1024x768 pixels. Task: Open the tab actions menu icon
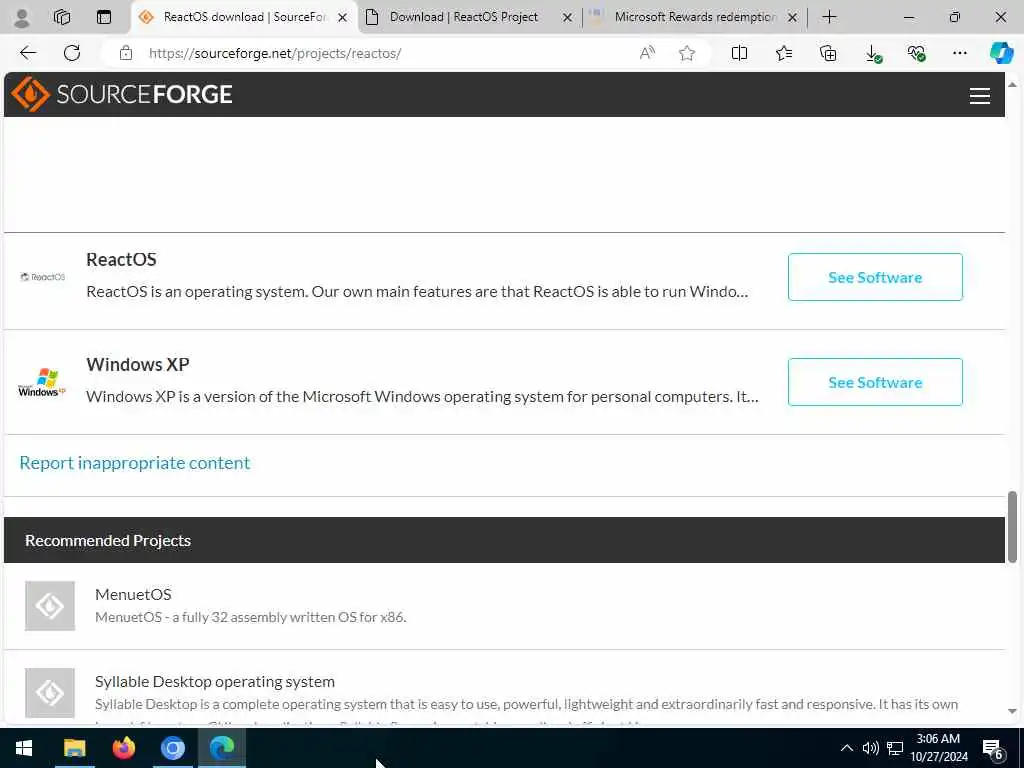coord(104,18)
